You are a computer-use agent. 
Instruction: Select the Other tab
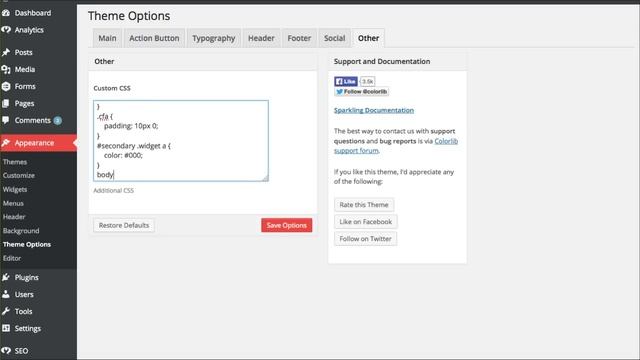point(369,38)
